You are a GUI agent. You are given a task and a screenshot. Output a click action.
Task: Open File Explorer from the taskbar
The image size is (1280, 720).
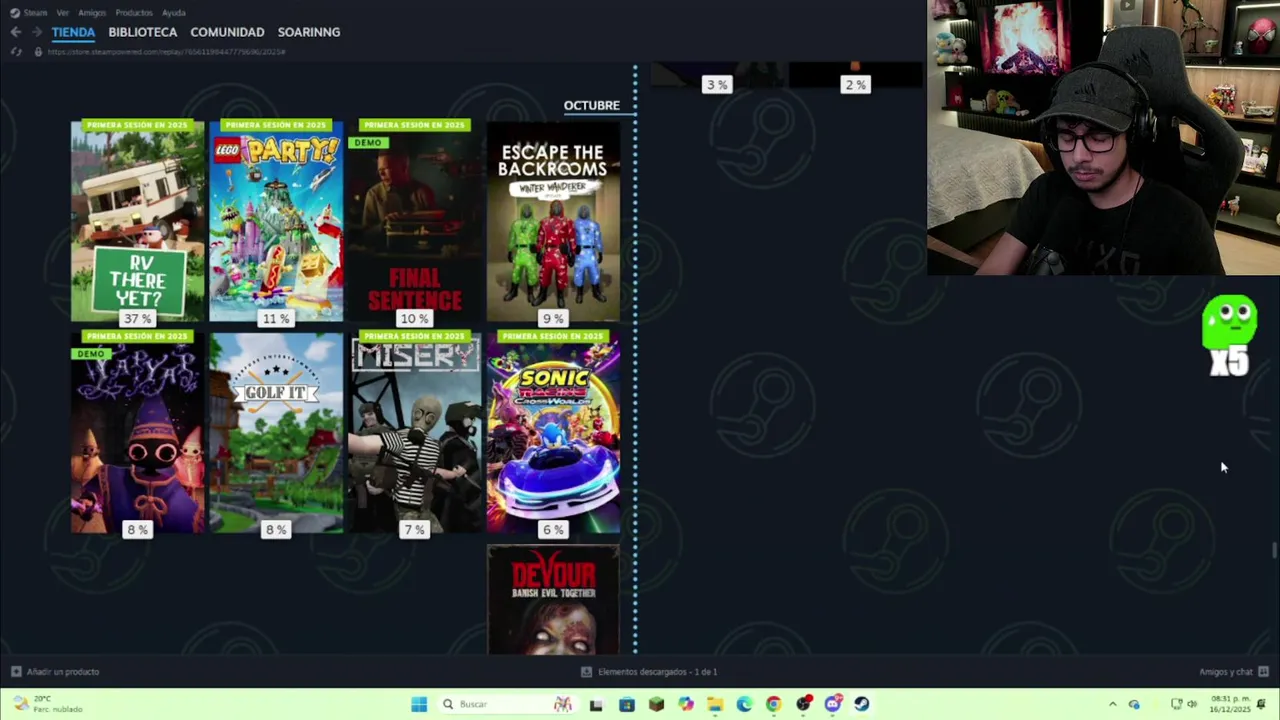(715, 704)
